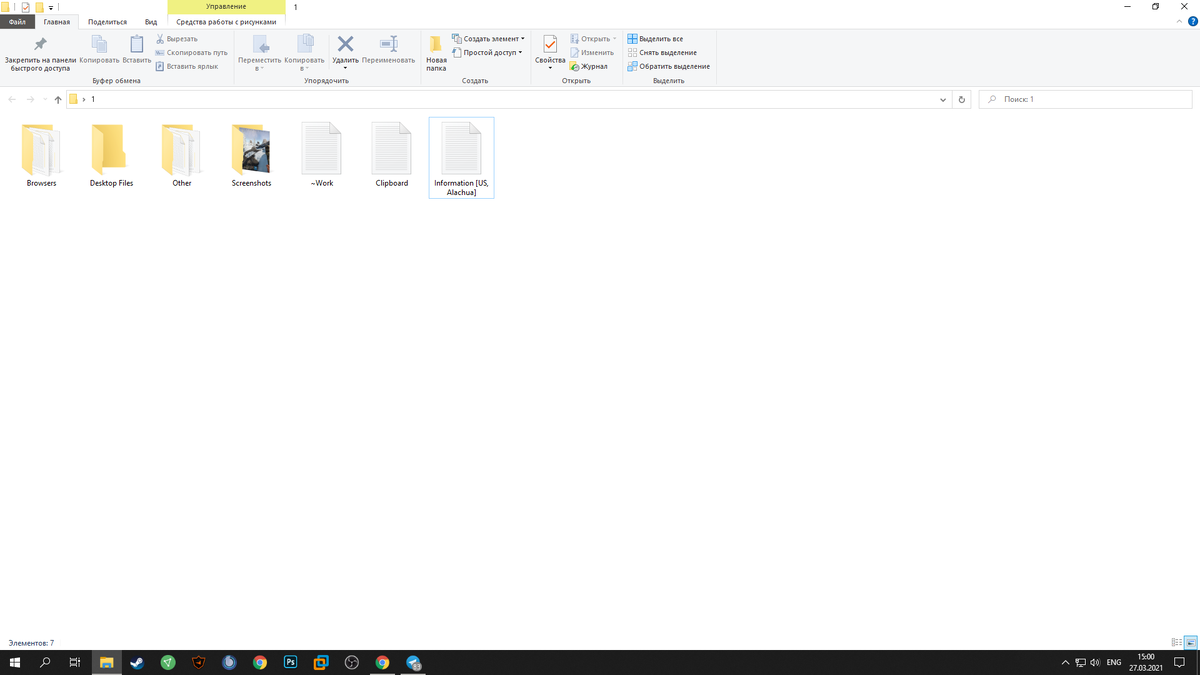Click the Управление contextual tab header
This screenshot has height=675, width=1200.
[226, 7]
